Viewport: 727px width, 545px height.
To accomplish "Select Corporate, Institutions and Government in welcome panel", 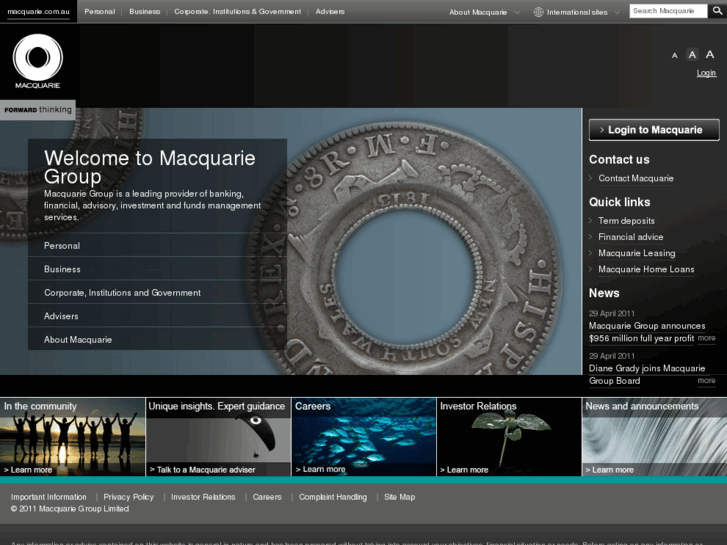I will click(x=157, y=293).
